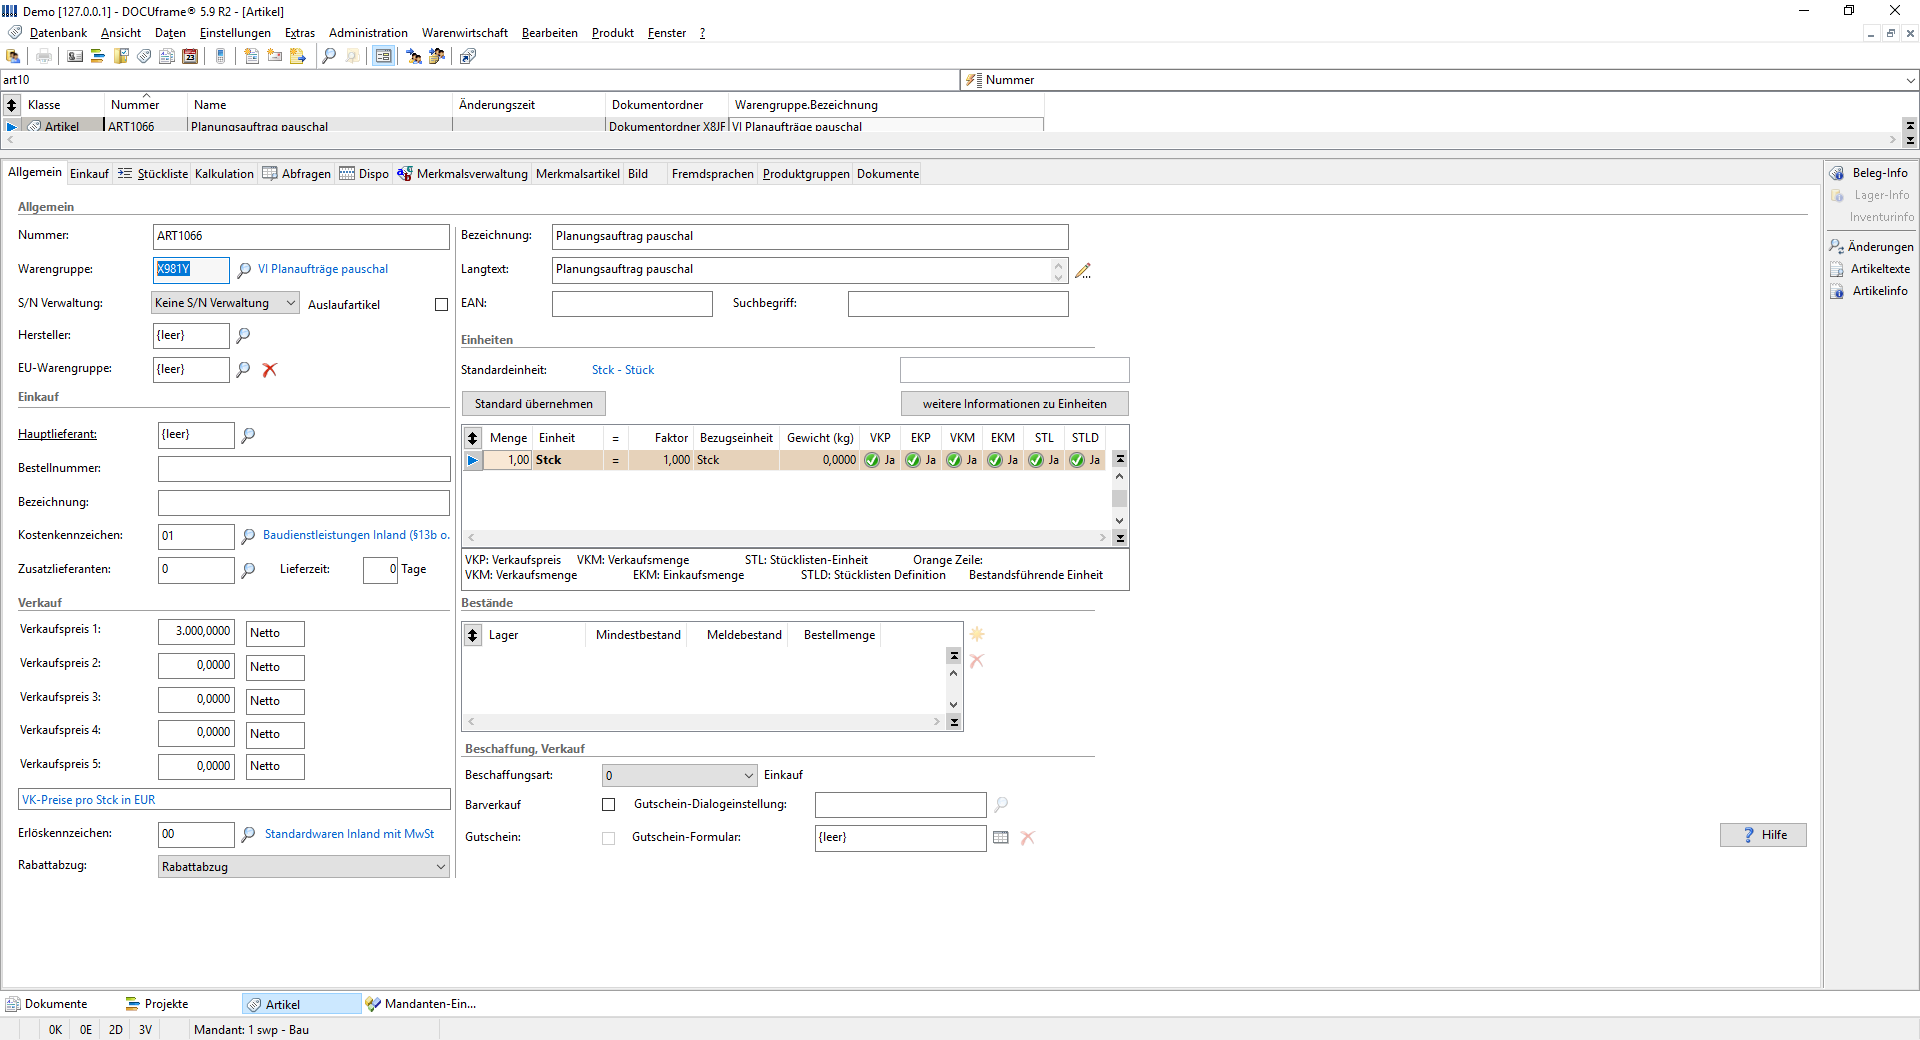
Task: Toggle STLD Ja indicator in Stck row
Action: click(1084, 460)
